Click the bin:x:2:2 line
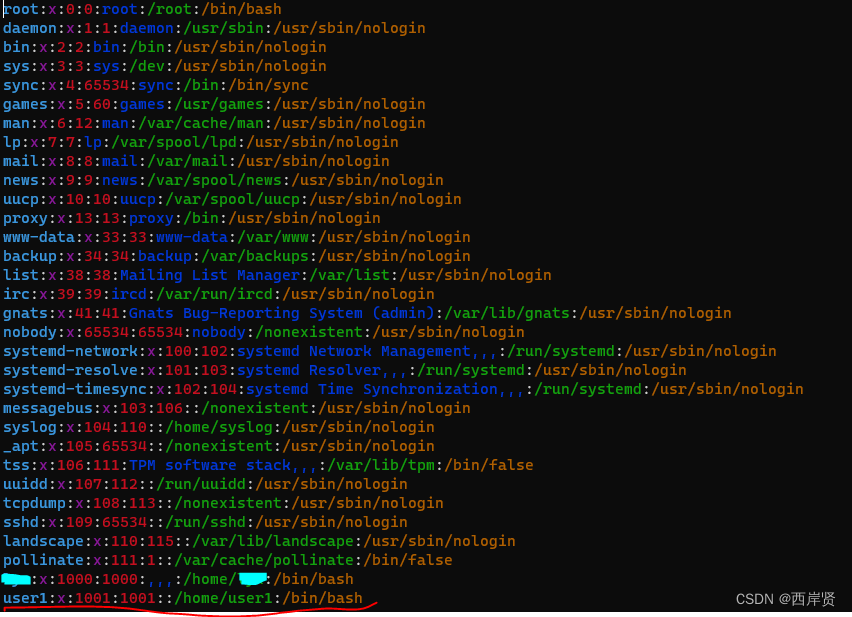 click(165, 47)
